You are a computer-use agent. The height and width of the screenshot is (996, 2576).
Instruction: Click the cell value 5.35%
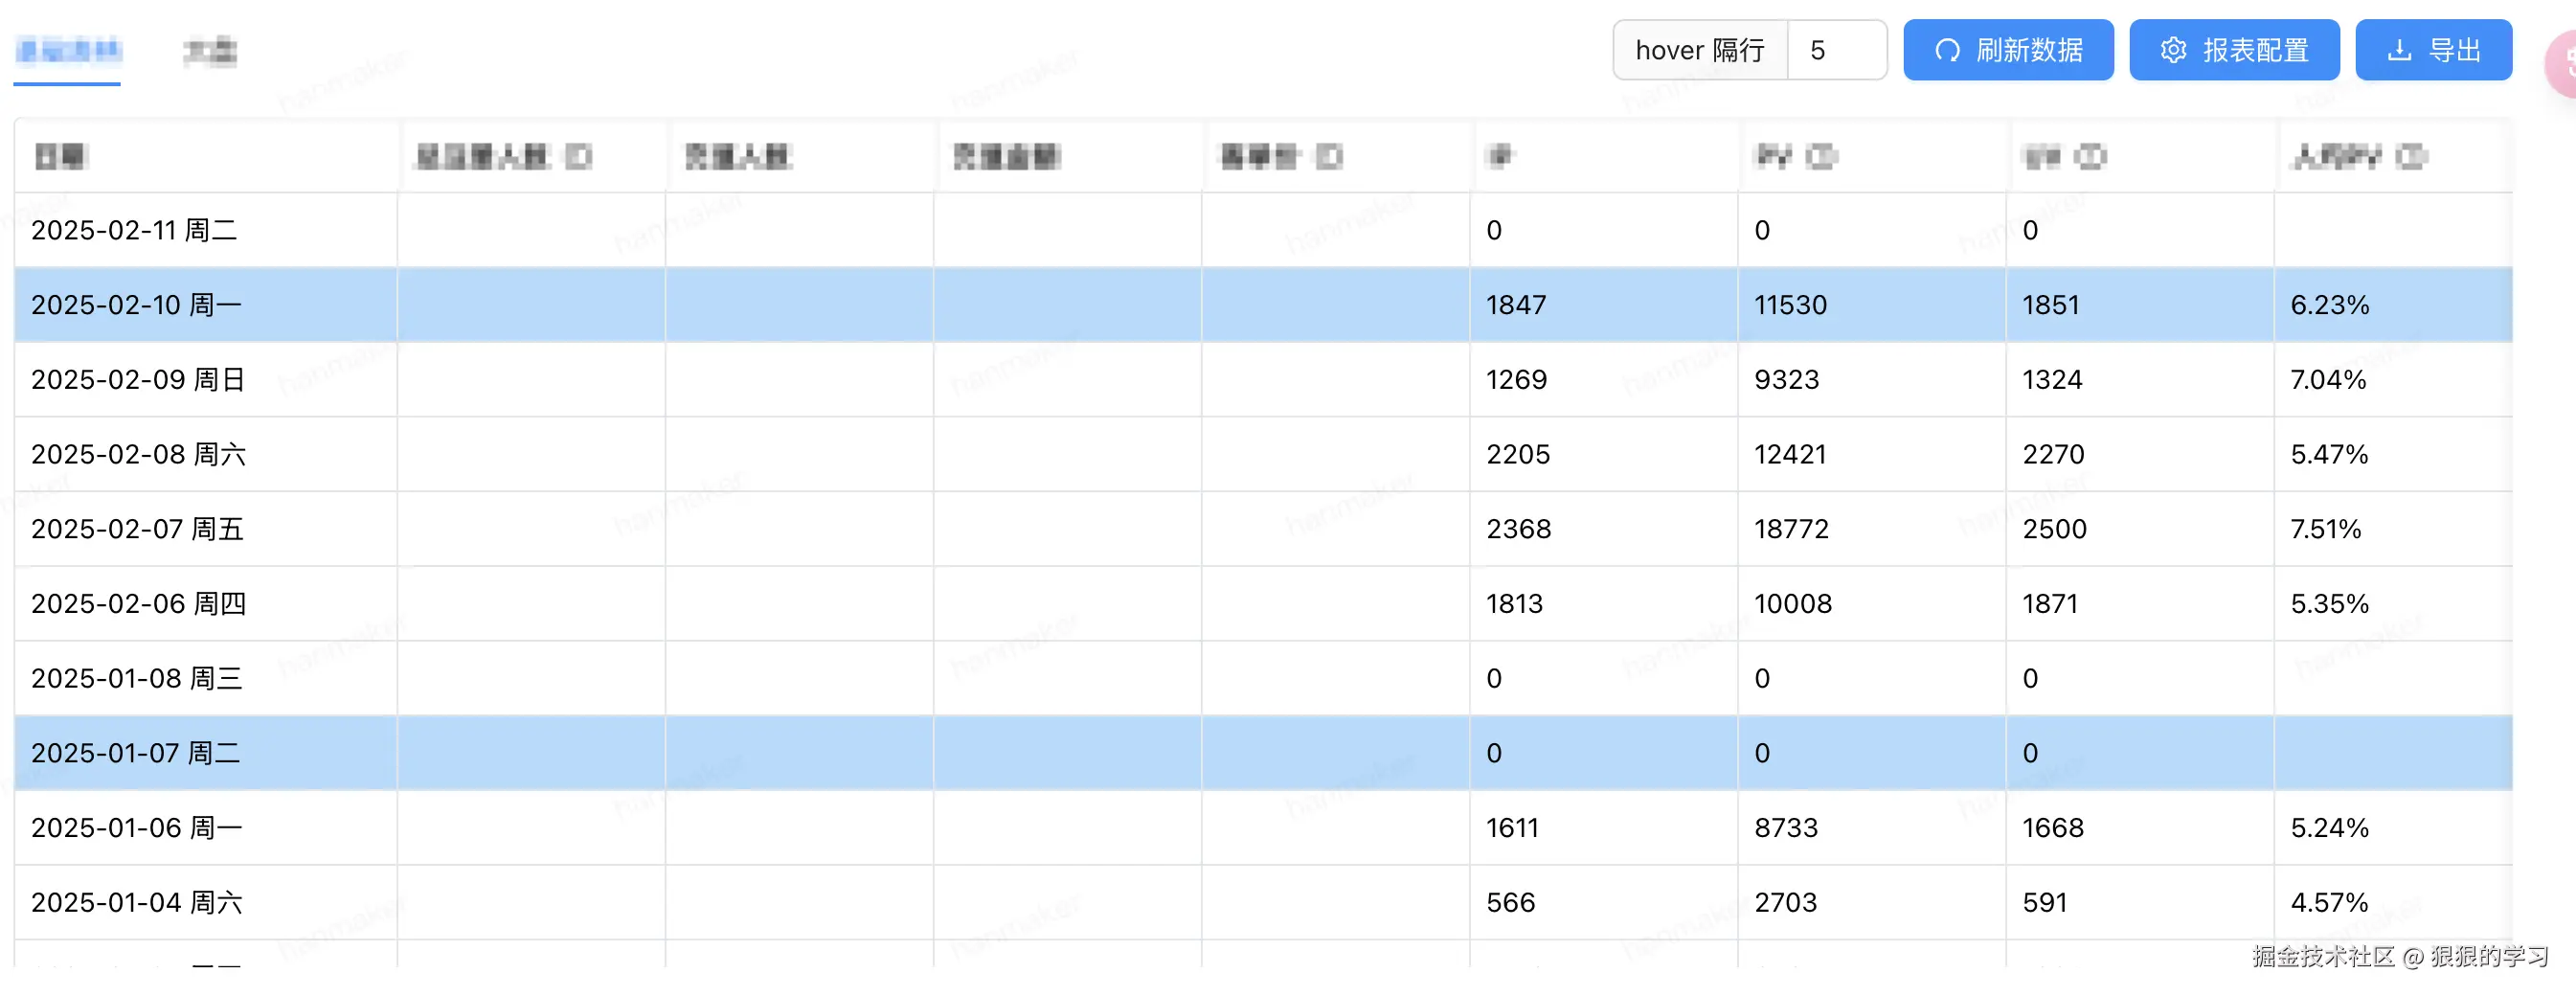coord(2329,604)
